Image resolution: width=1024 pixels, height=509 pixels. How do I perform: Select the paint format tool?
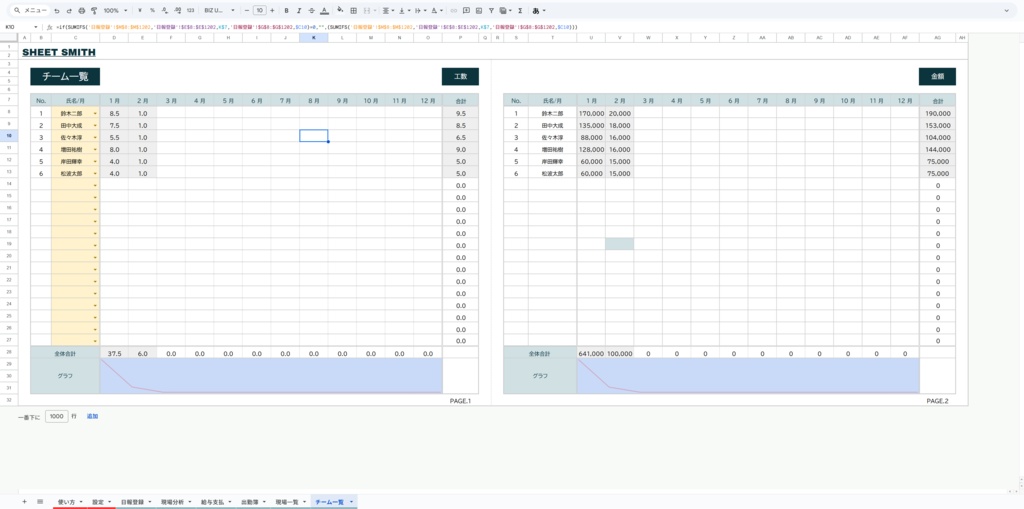pyautogui.click(x=94, y=11)
